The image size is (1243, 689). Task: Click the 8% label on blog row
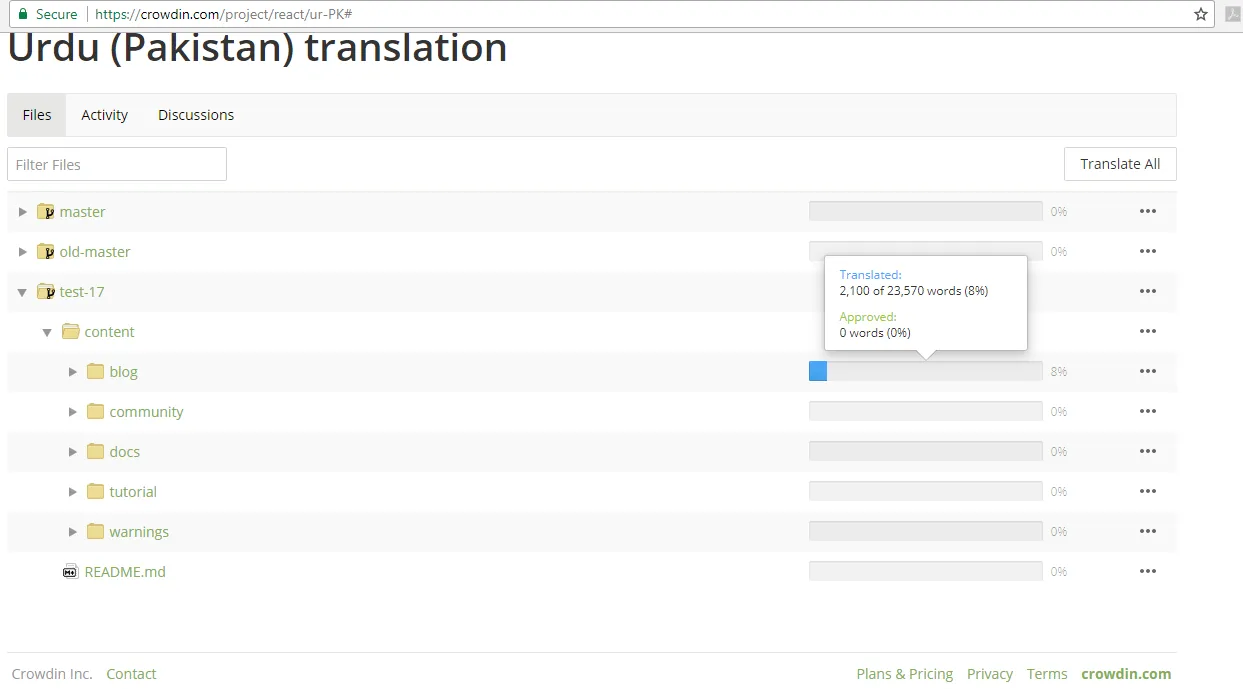click(1059, 372)
